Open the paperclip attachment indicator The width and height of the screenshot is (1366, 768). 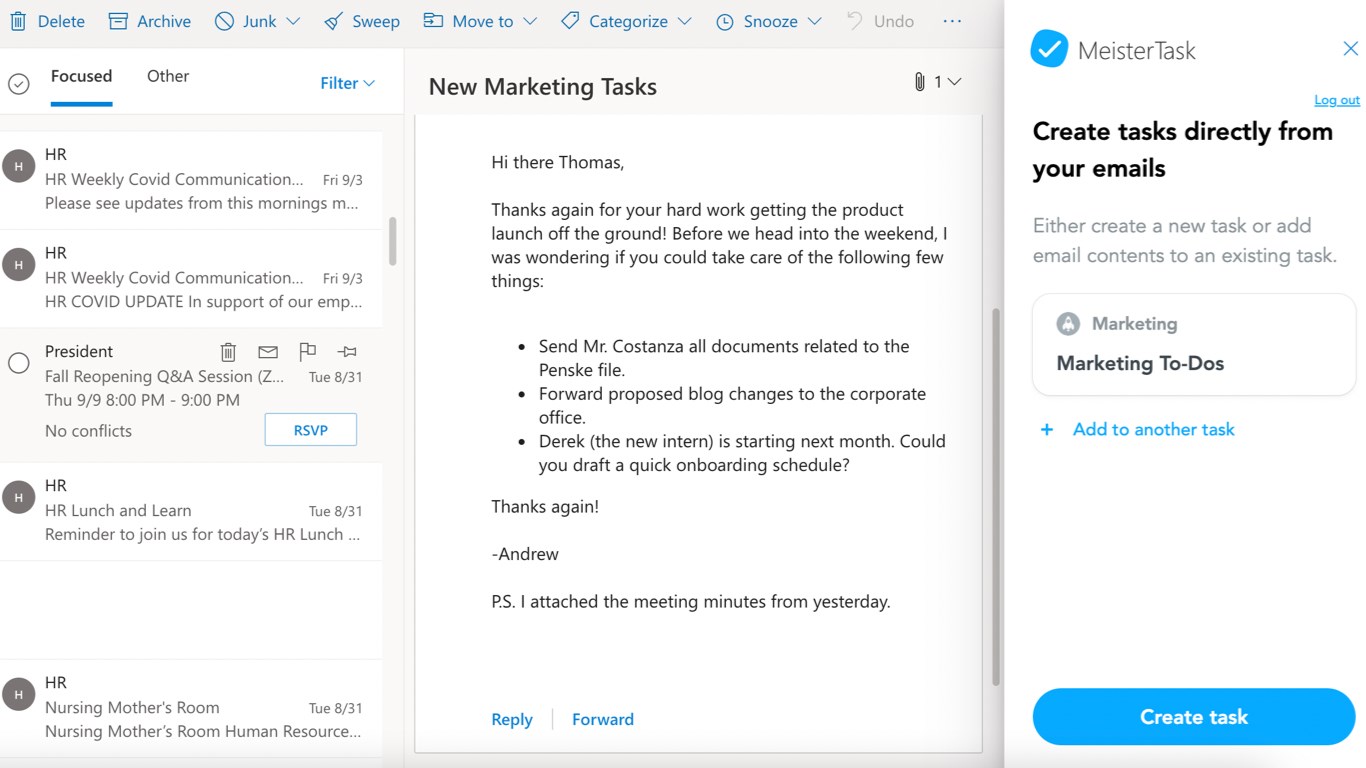pyautogui.click(x=919, y=82)
